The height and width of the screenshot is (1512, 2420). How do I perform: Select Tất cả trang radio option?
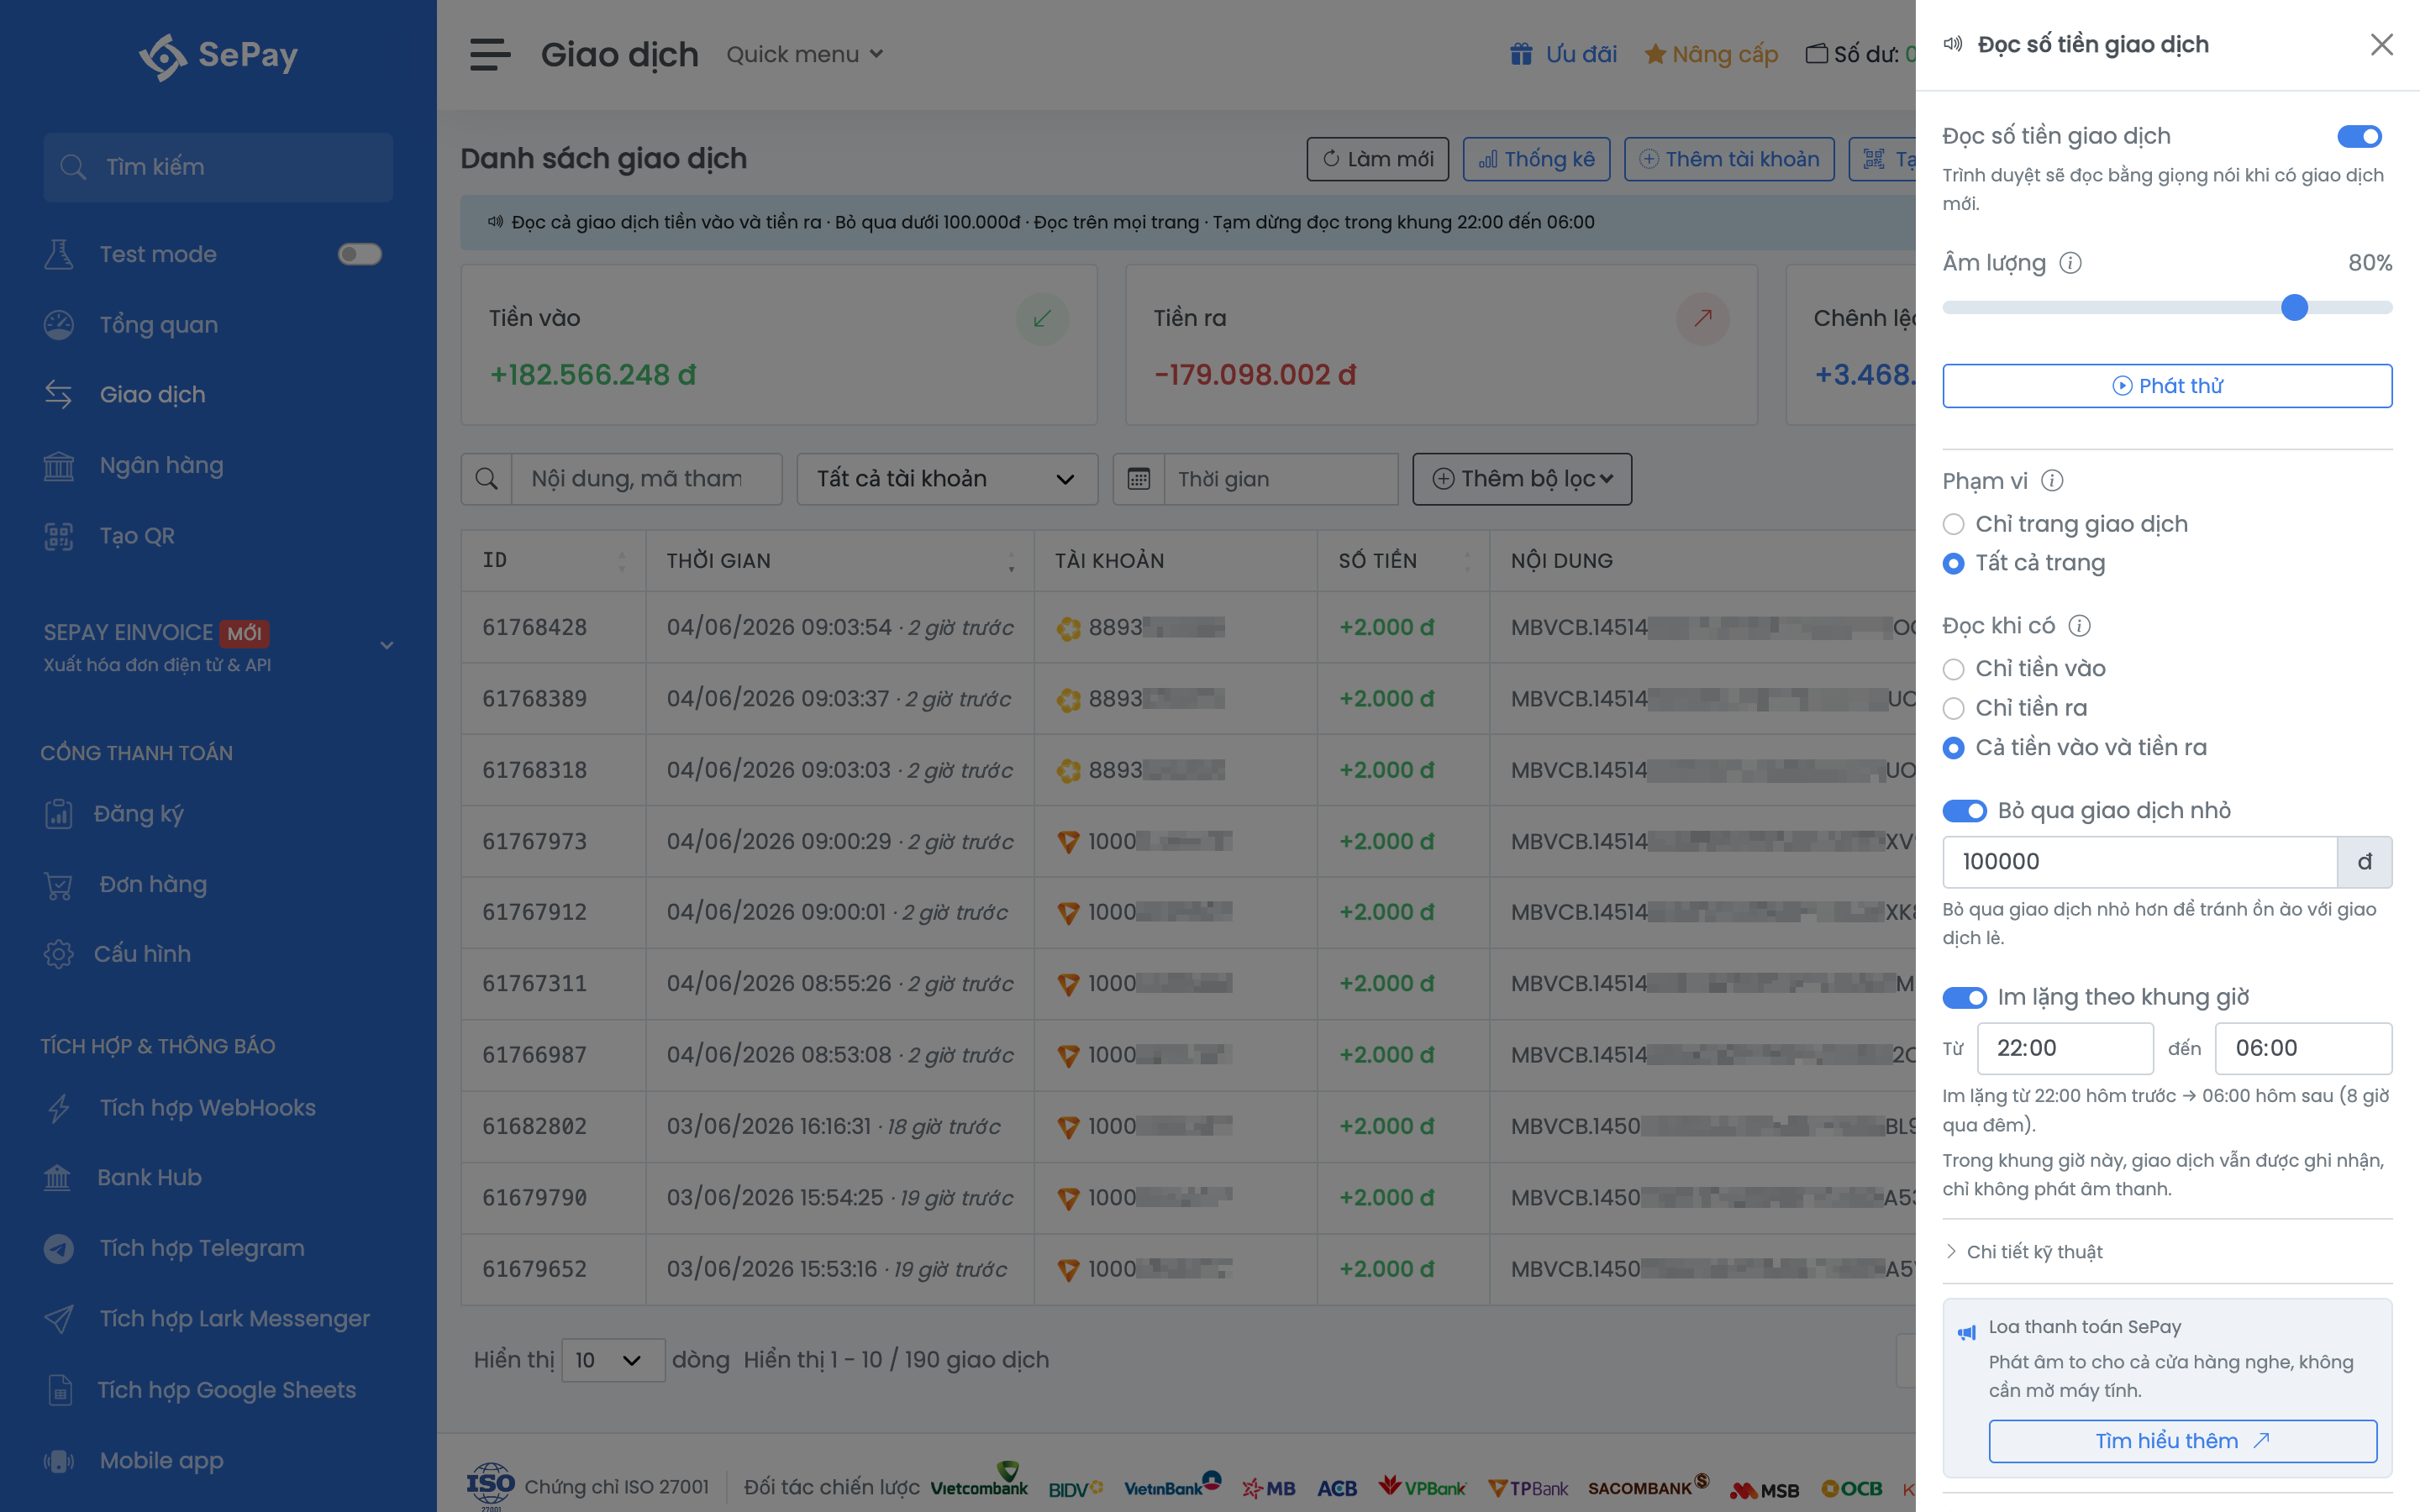tap(1953, 564)
